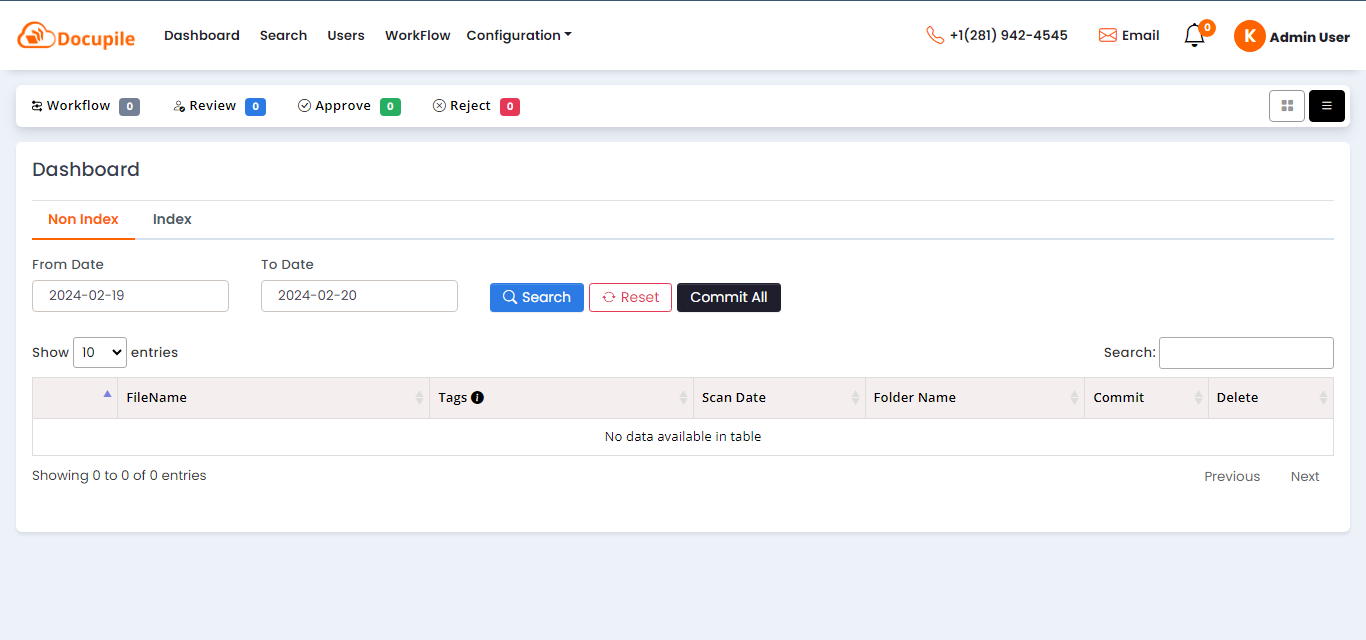This screenshot has width=1366, height=640.
Task: Sort table by FileName column
Action: pos(273,398)
